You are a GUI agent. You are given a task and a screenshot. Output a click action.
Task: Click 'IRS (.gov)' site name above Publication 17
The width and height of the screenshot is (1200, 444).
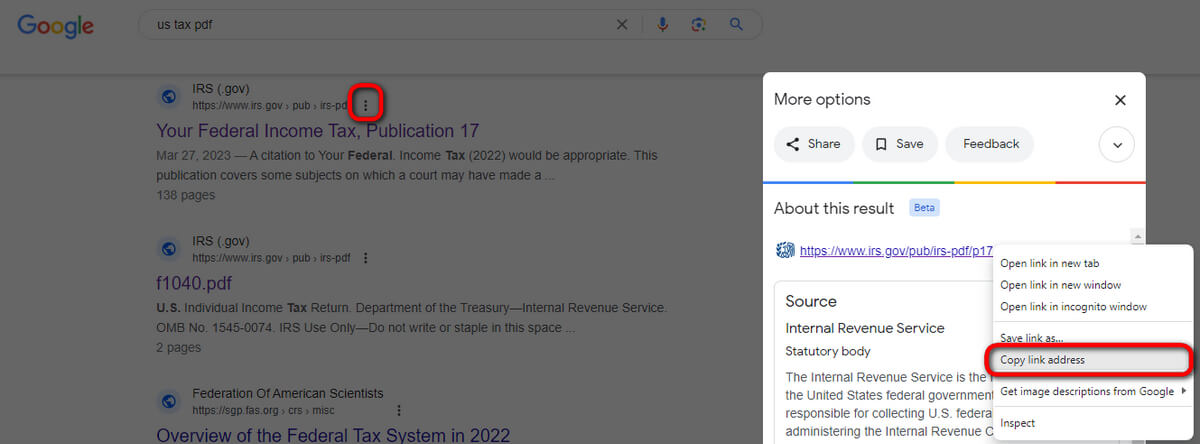[x=221, y=89]
